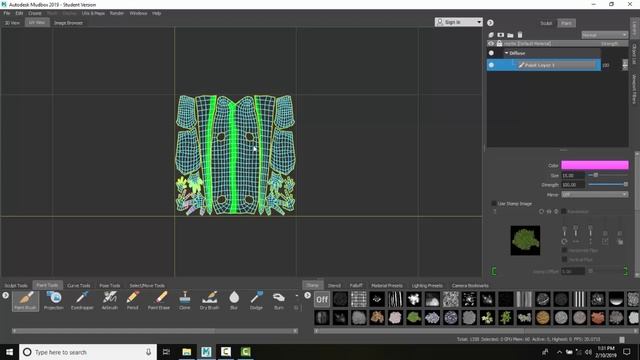The width and height of the screenshot is (640, 360).
Task: Expand tool tray arrow left of Paint Brush
Action: click(x=5, y=295)
